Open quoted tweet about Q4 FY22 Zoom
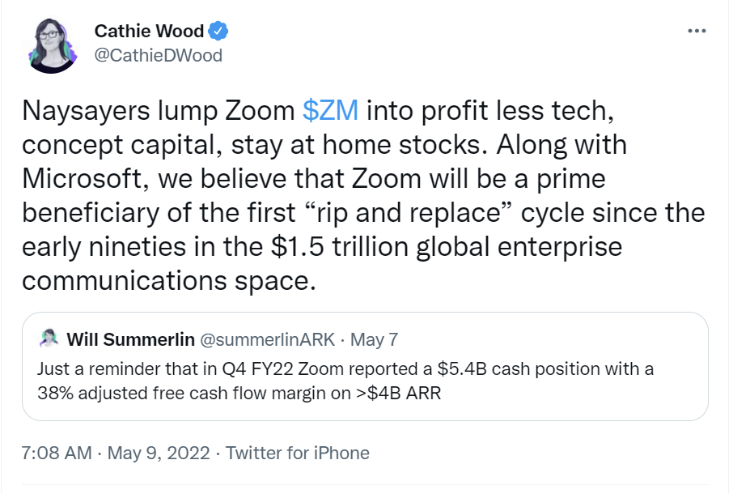This screenshot has width=750, height=494. coord(365,366)
